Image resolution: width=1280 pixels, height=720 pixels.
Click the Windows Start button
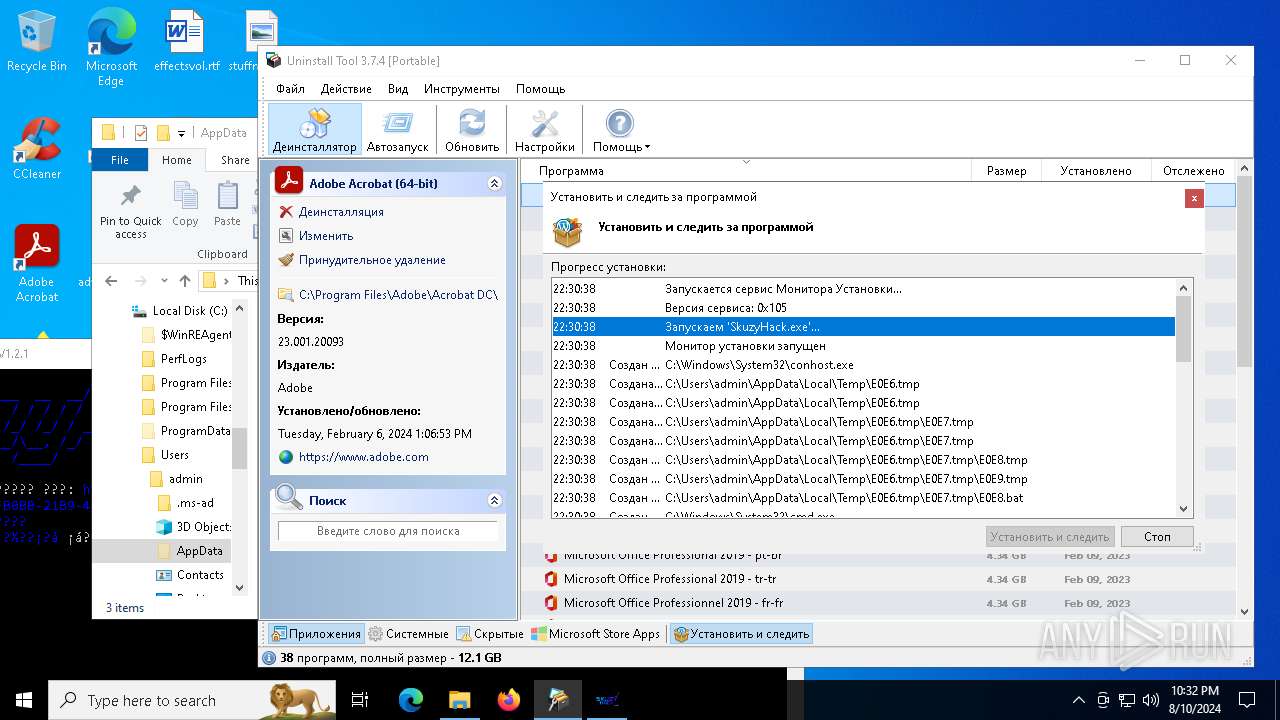[x=24, y=700]
